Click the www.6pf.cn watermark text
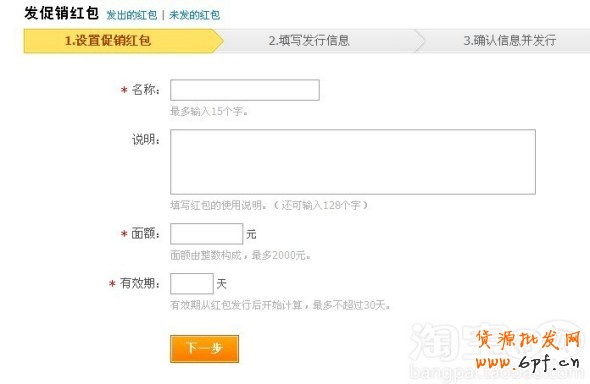590x384 pixels. tap(528, 363)
